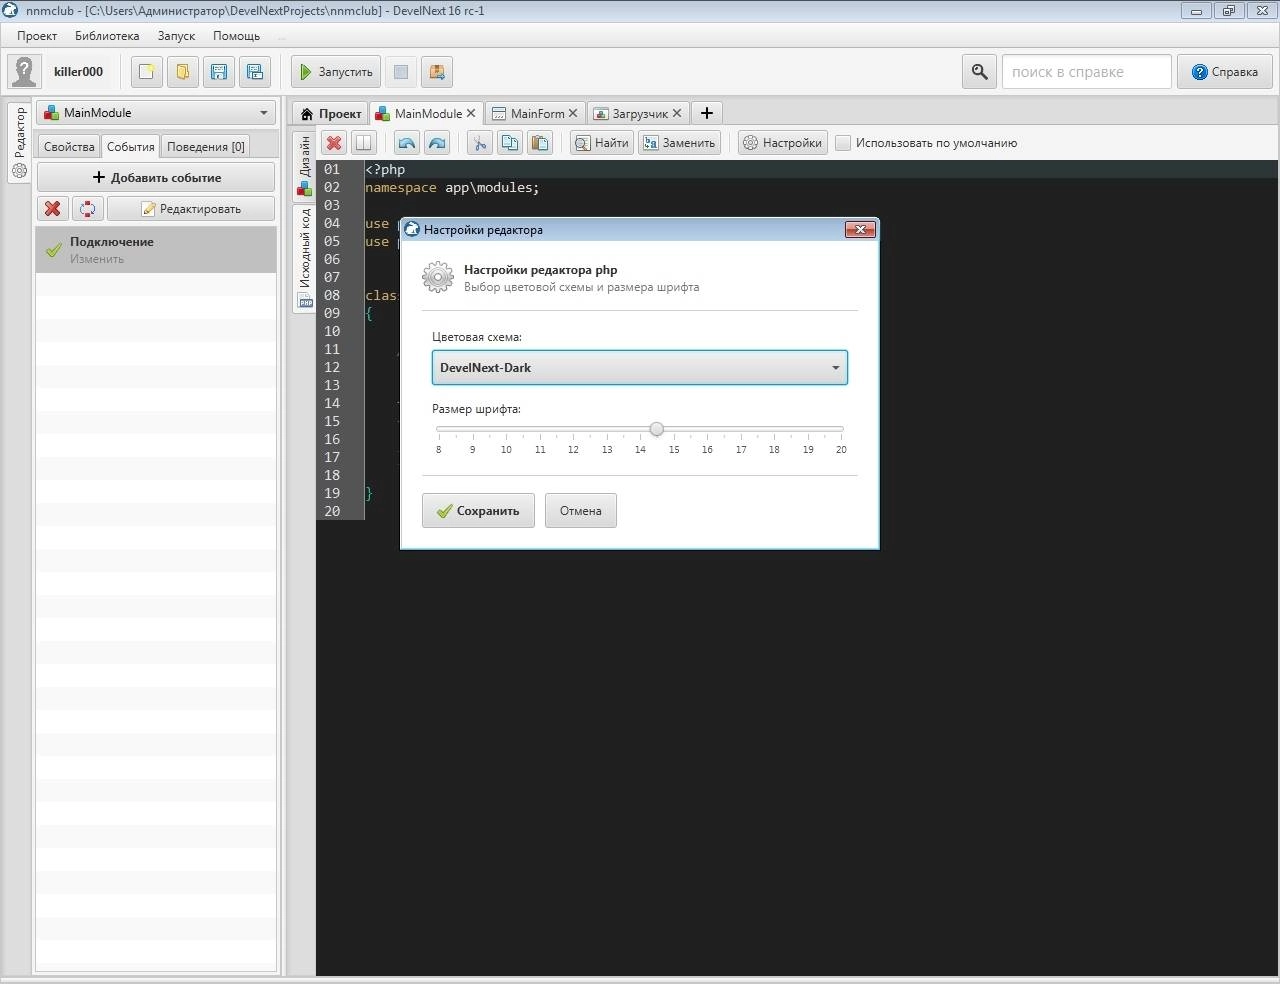Click the killer000 username label
1280x984 pixels.
[78, 72]
